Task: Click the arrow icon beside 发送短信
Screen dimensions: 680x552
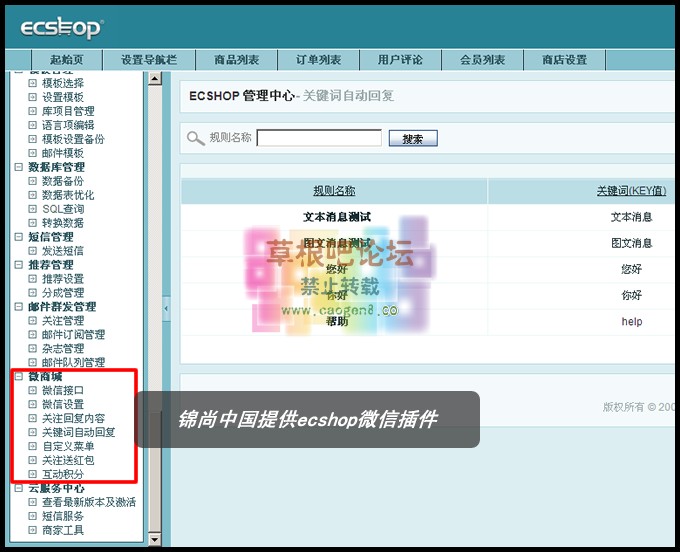Action: tap(33, 251)
